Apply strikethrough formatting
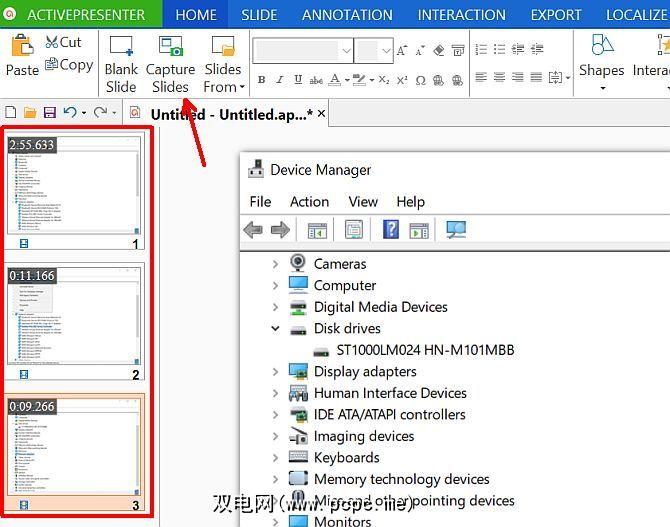 (x=316, y=80)
